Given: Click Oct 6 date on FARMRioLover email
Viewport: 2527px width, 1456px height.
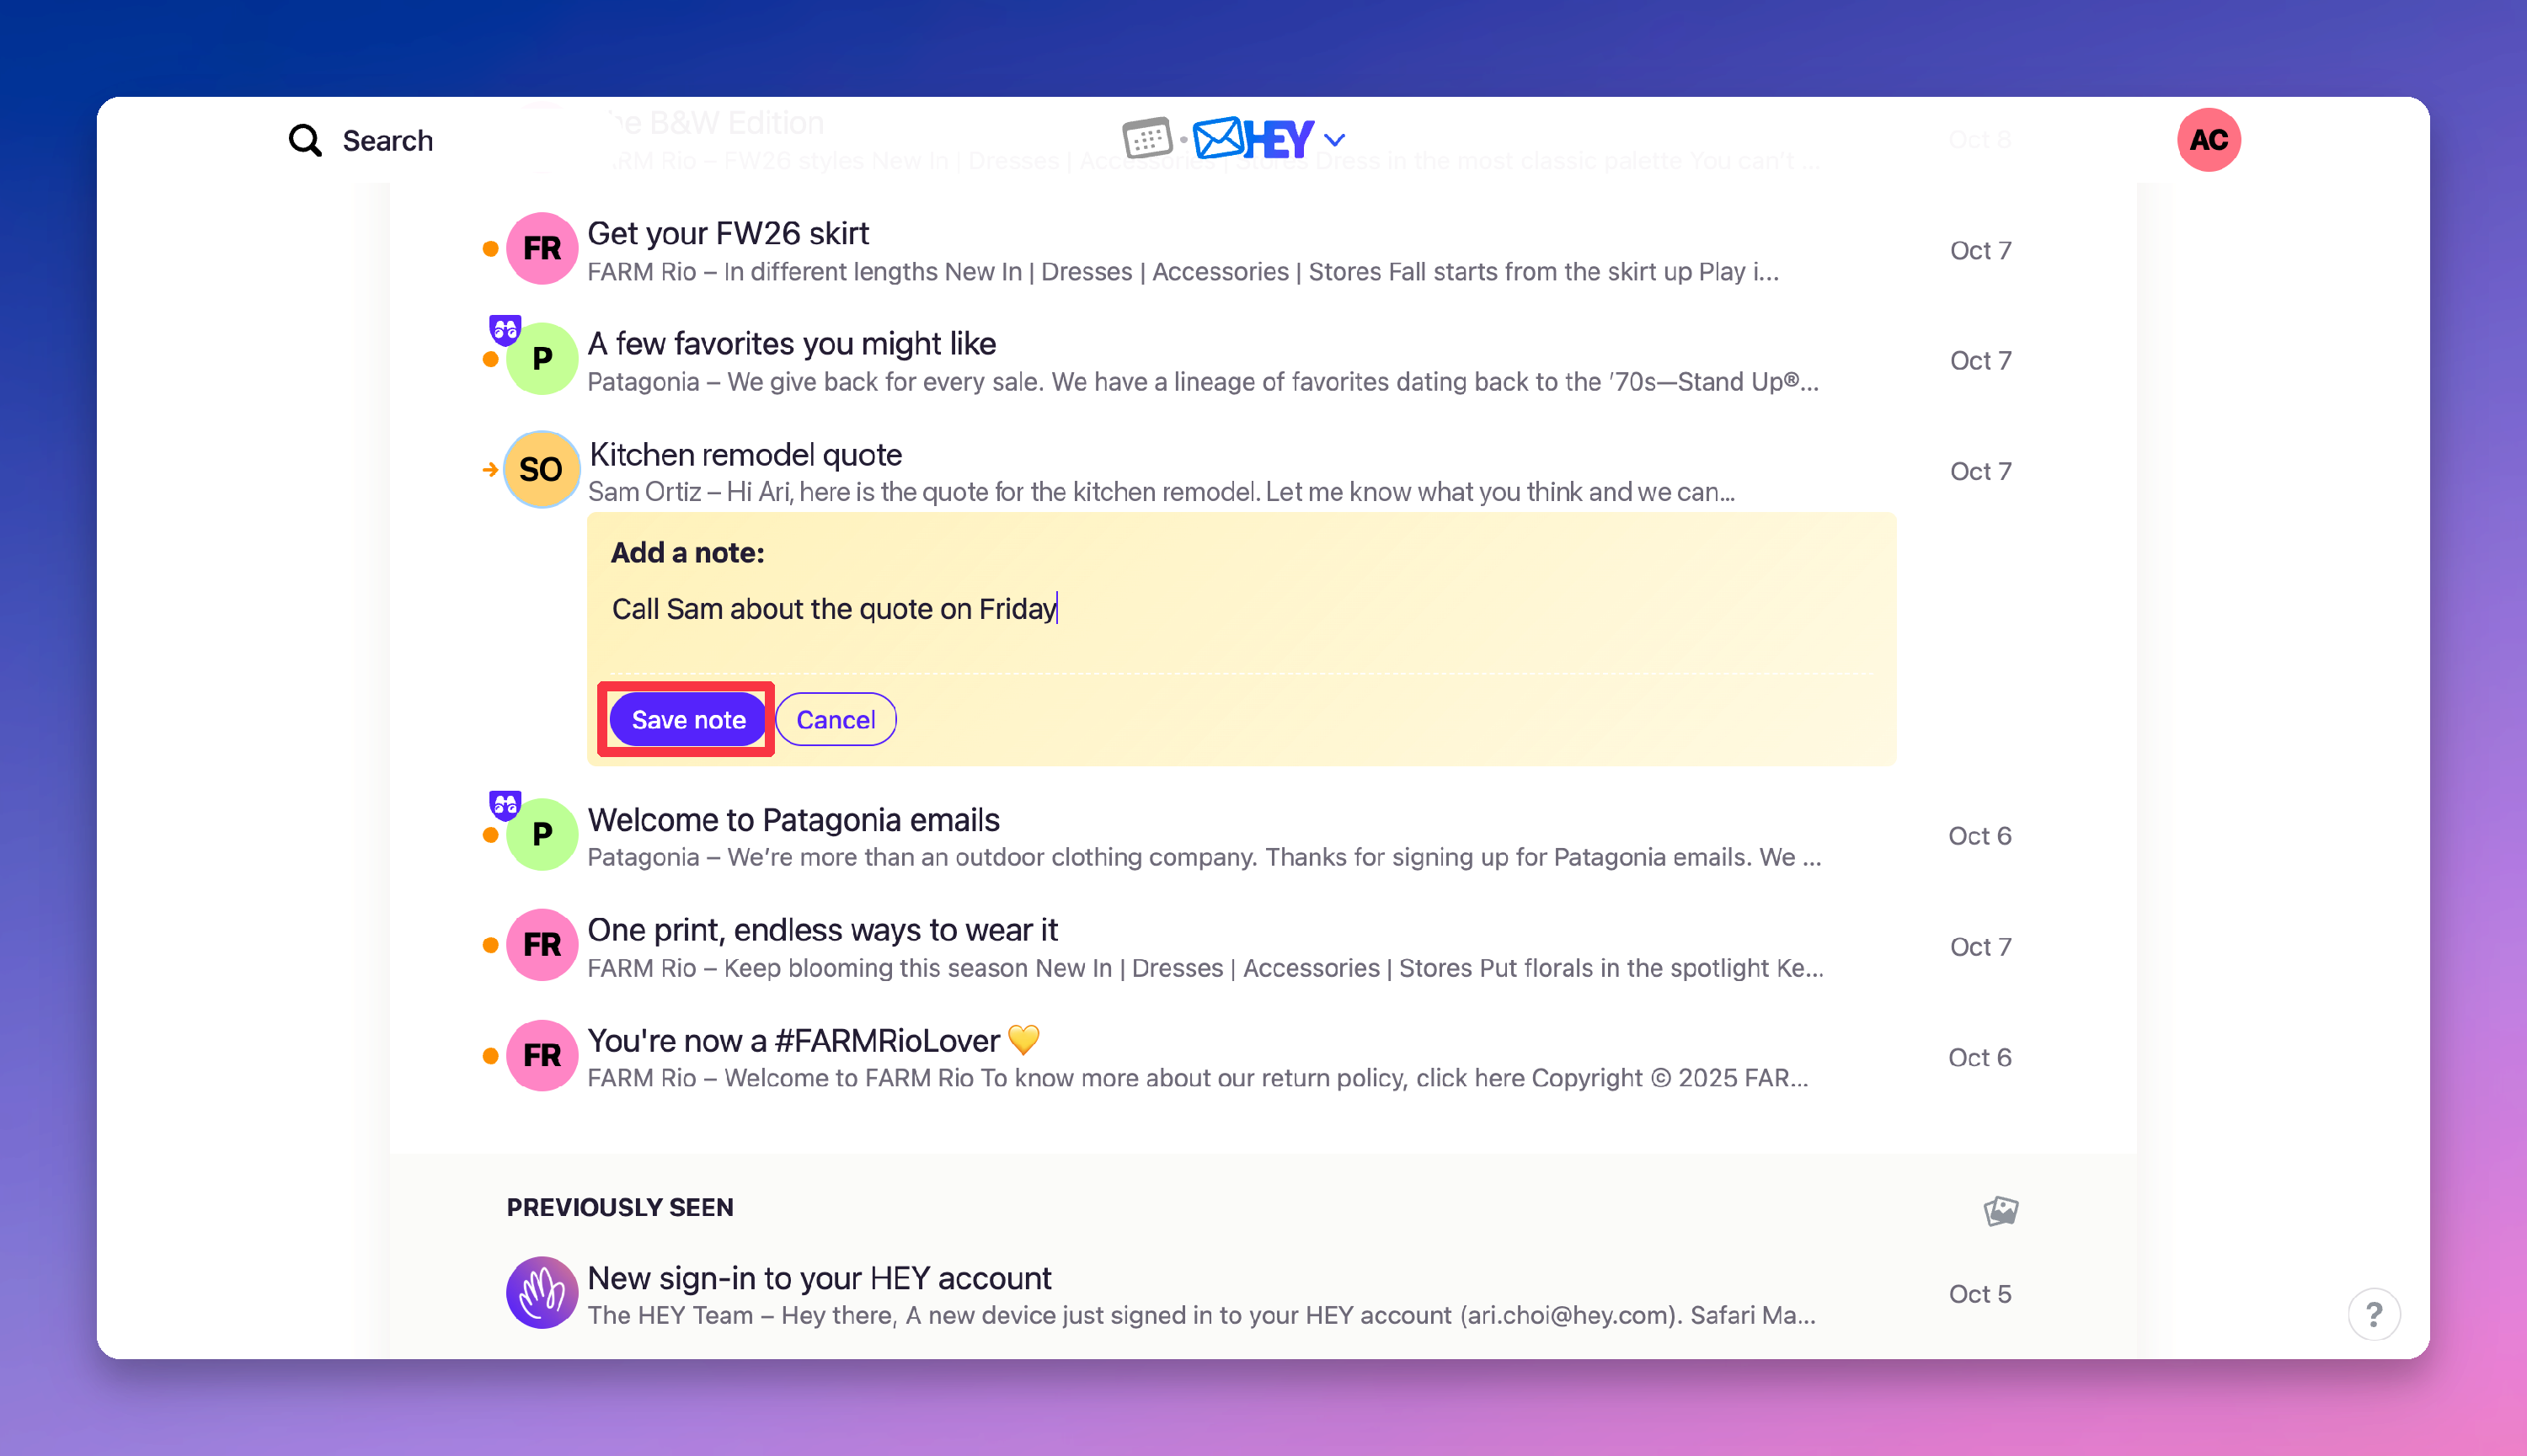Looking at the screenshot, I should (x=1980, y=1057).
